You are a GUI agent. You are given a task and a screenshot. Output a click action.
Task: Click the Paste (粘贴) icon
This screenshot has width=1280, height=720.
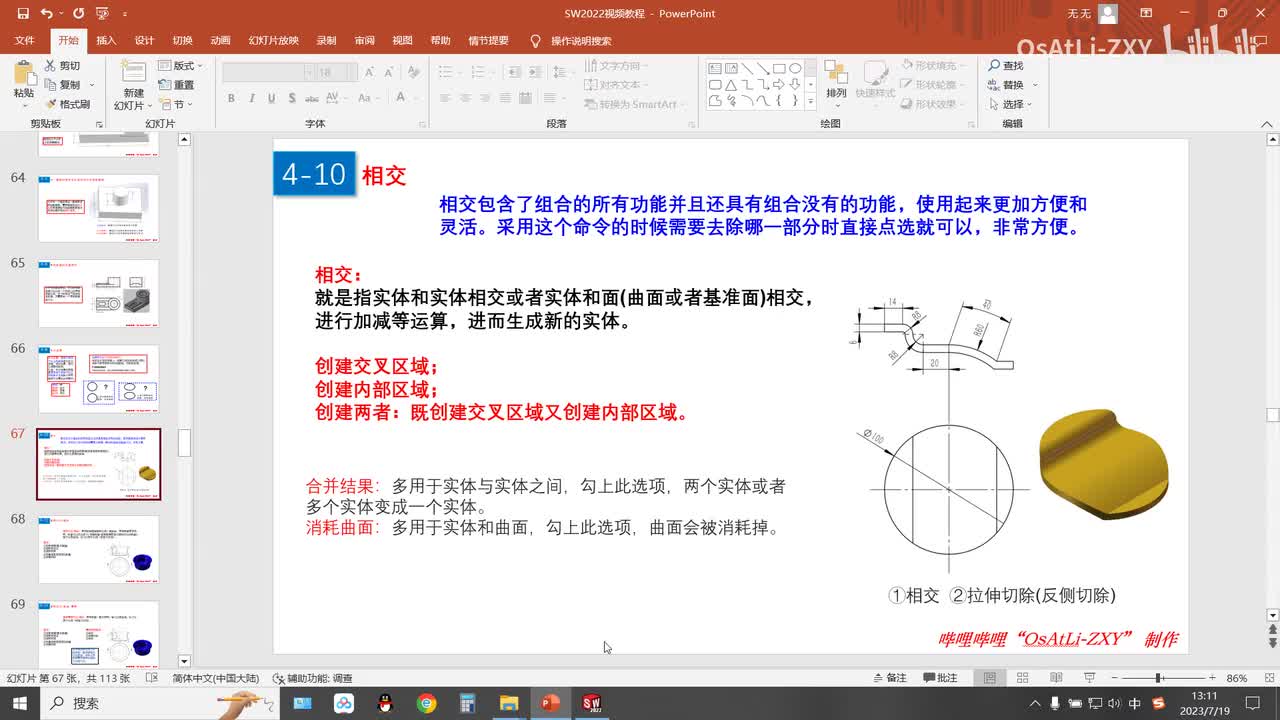tap(23, 73)
